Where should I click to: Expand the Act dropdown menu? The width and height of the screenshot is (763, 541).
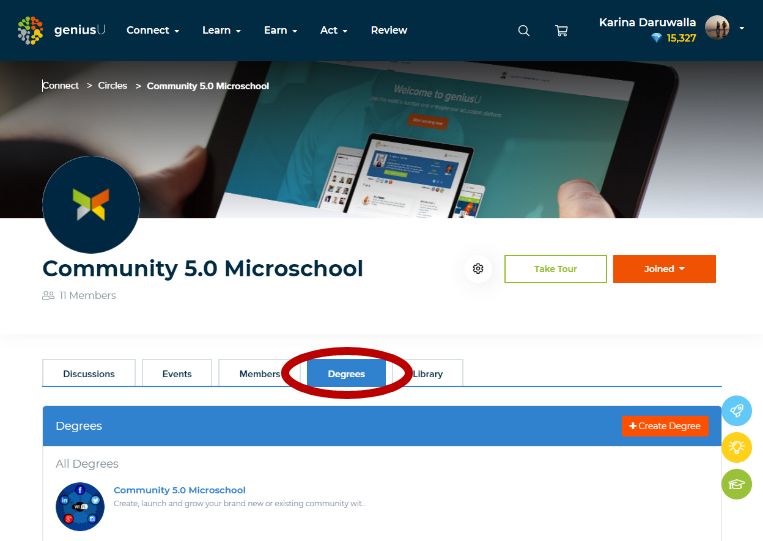[x=333, y=30]
